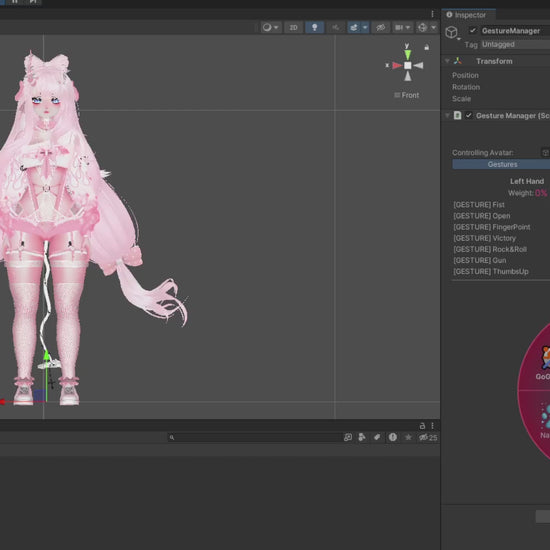Click the red X axis cone on gizmo
Image resolution: width=550 pixels, height=550 pixels.
(x=397, y=65)
